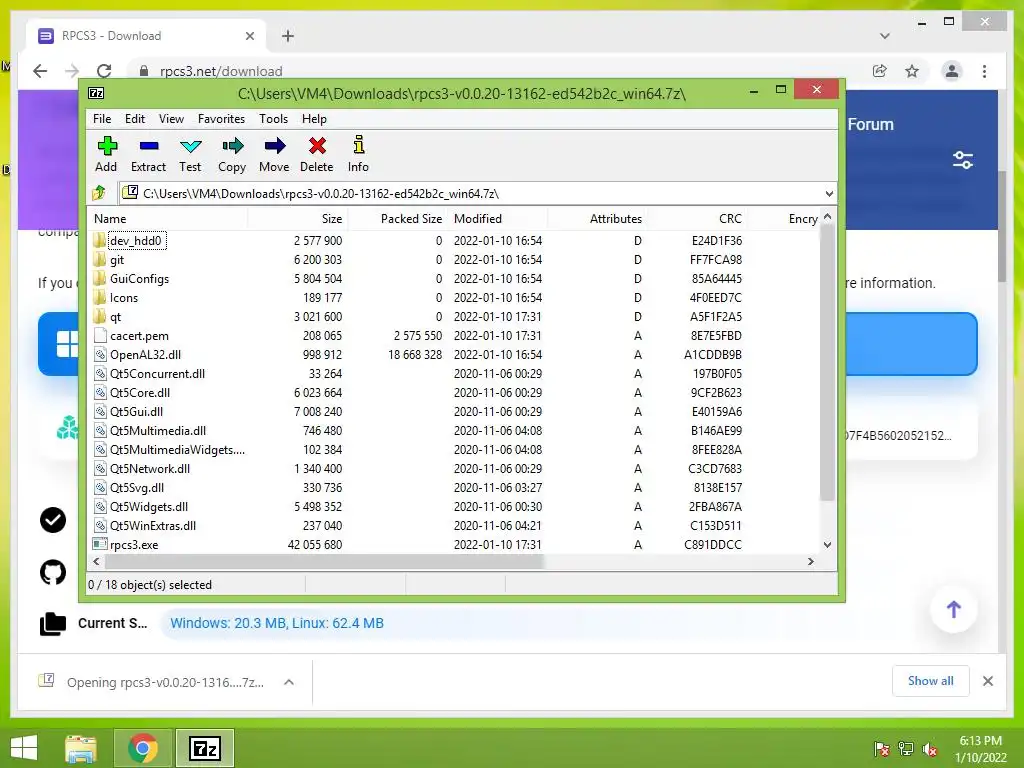
Task: Open the File menu
Action: click(102, 119)
